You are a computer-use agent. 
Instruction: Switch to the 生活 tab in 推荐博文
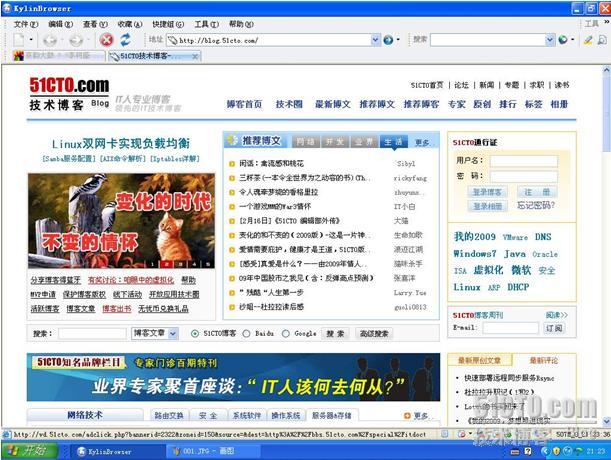394,142
